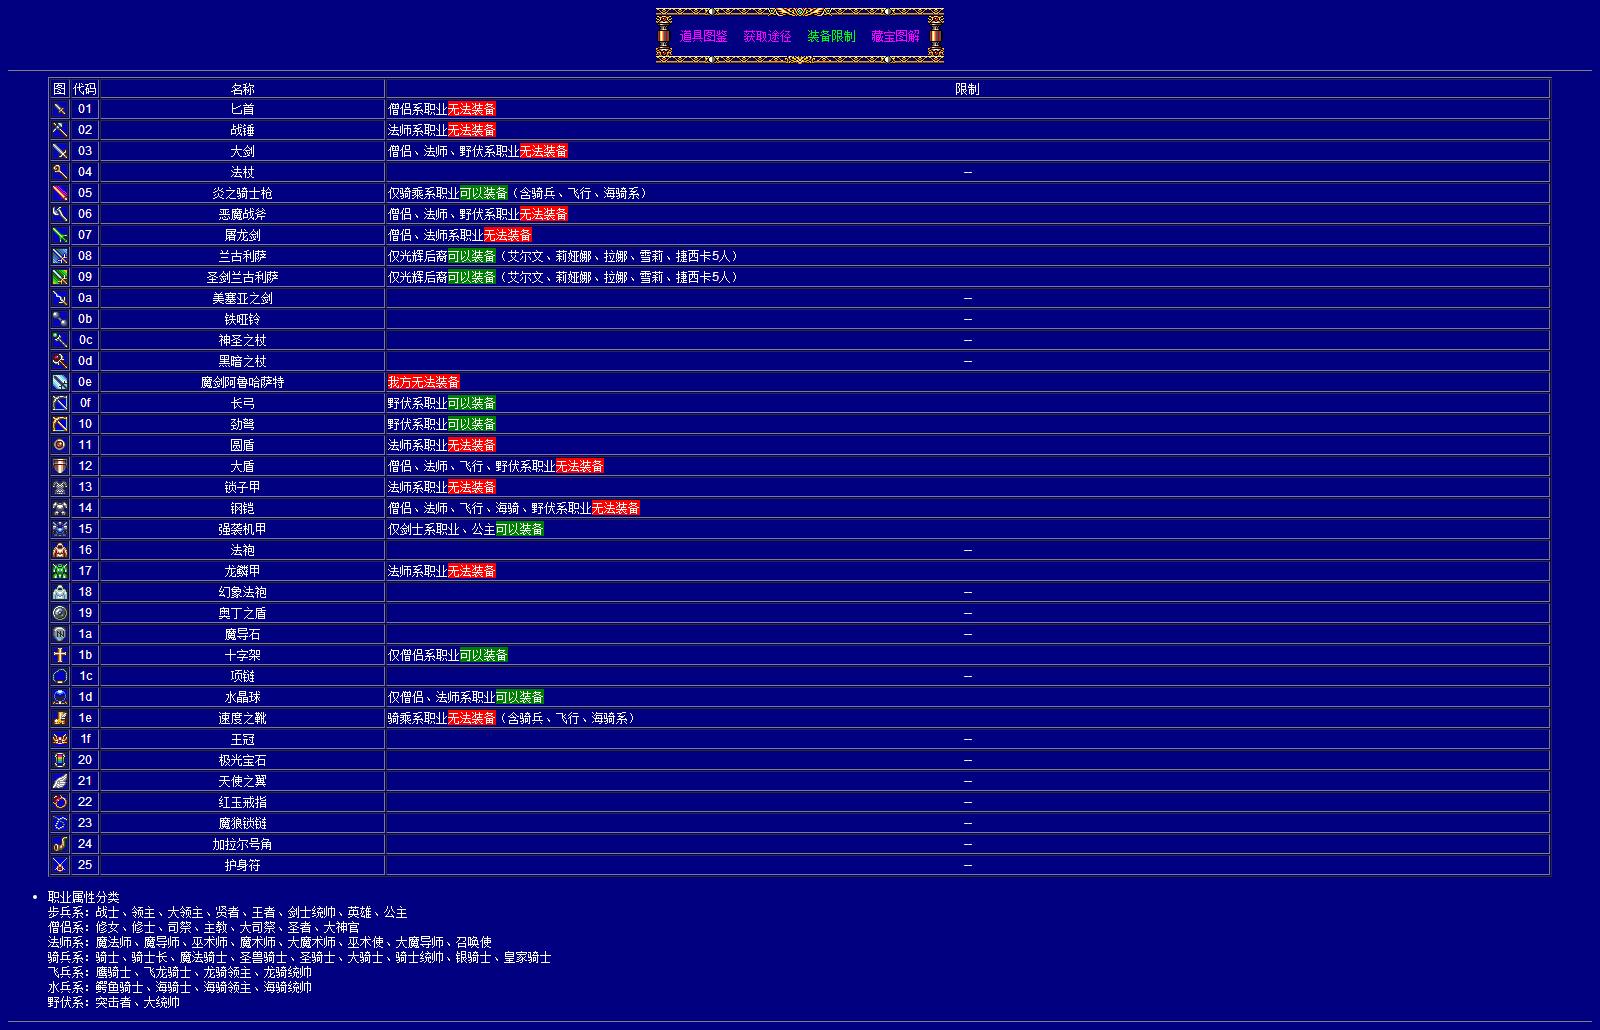Select the item name 强袭机甲

(242, 529)
